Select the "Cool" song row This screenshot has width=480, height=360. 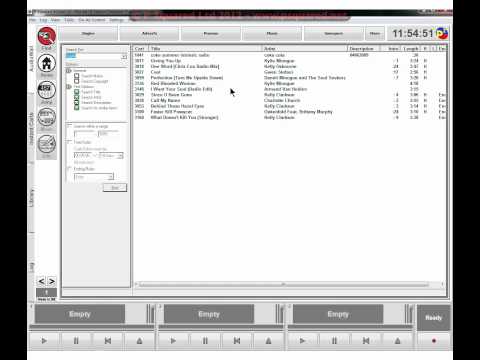(289, 72)
